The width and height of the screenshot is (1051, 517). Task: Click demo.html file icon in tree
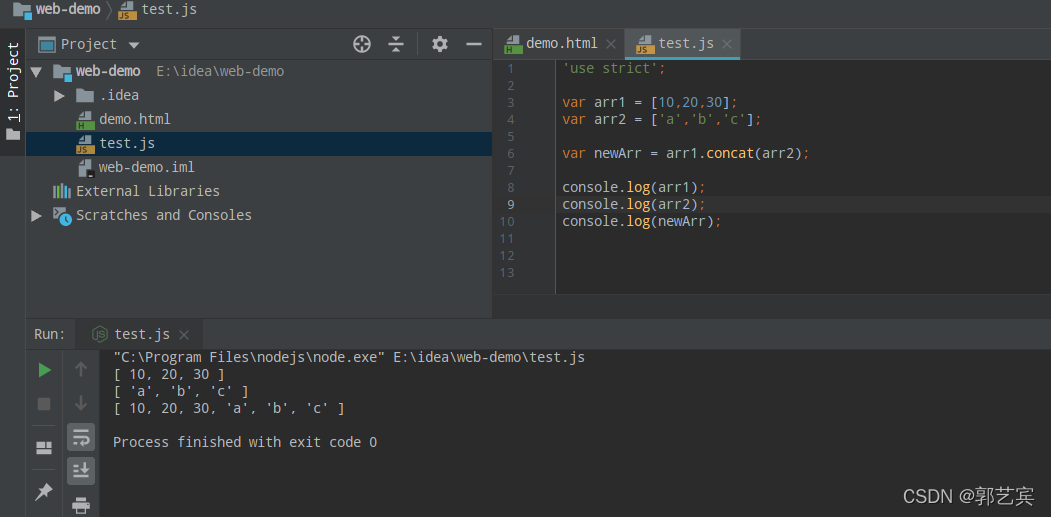click(x=85, y=120)
